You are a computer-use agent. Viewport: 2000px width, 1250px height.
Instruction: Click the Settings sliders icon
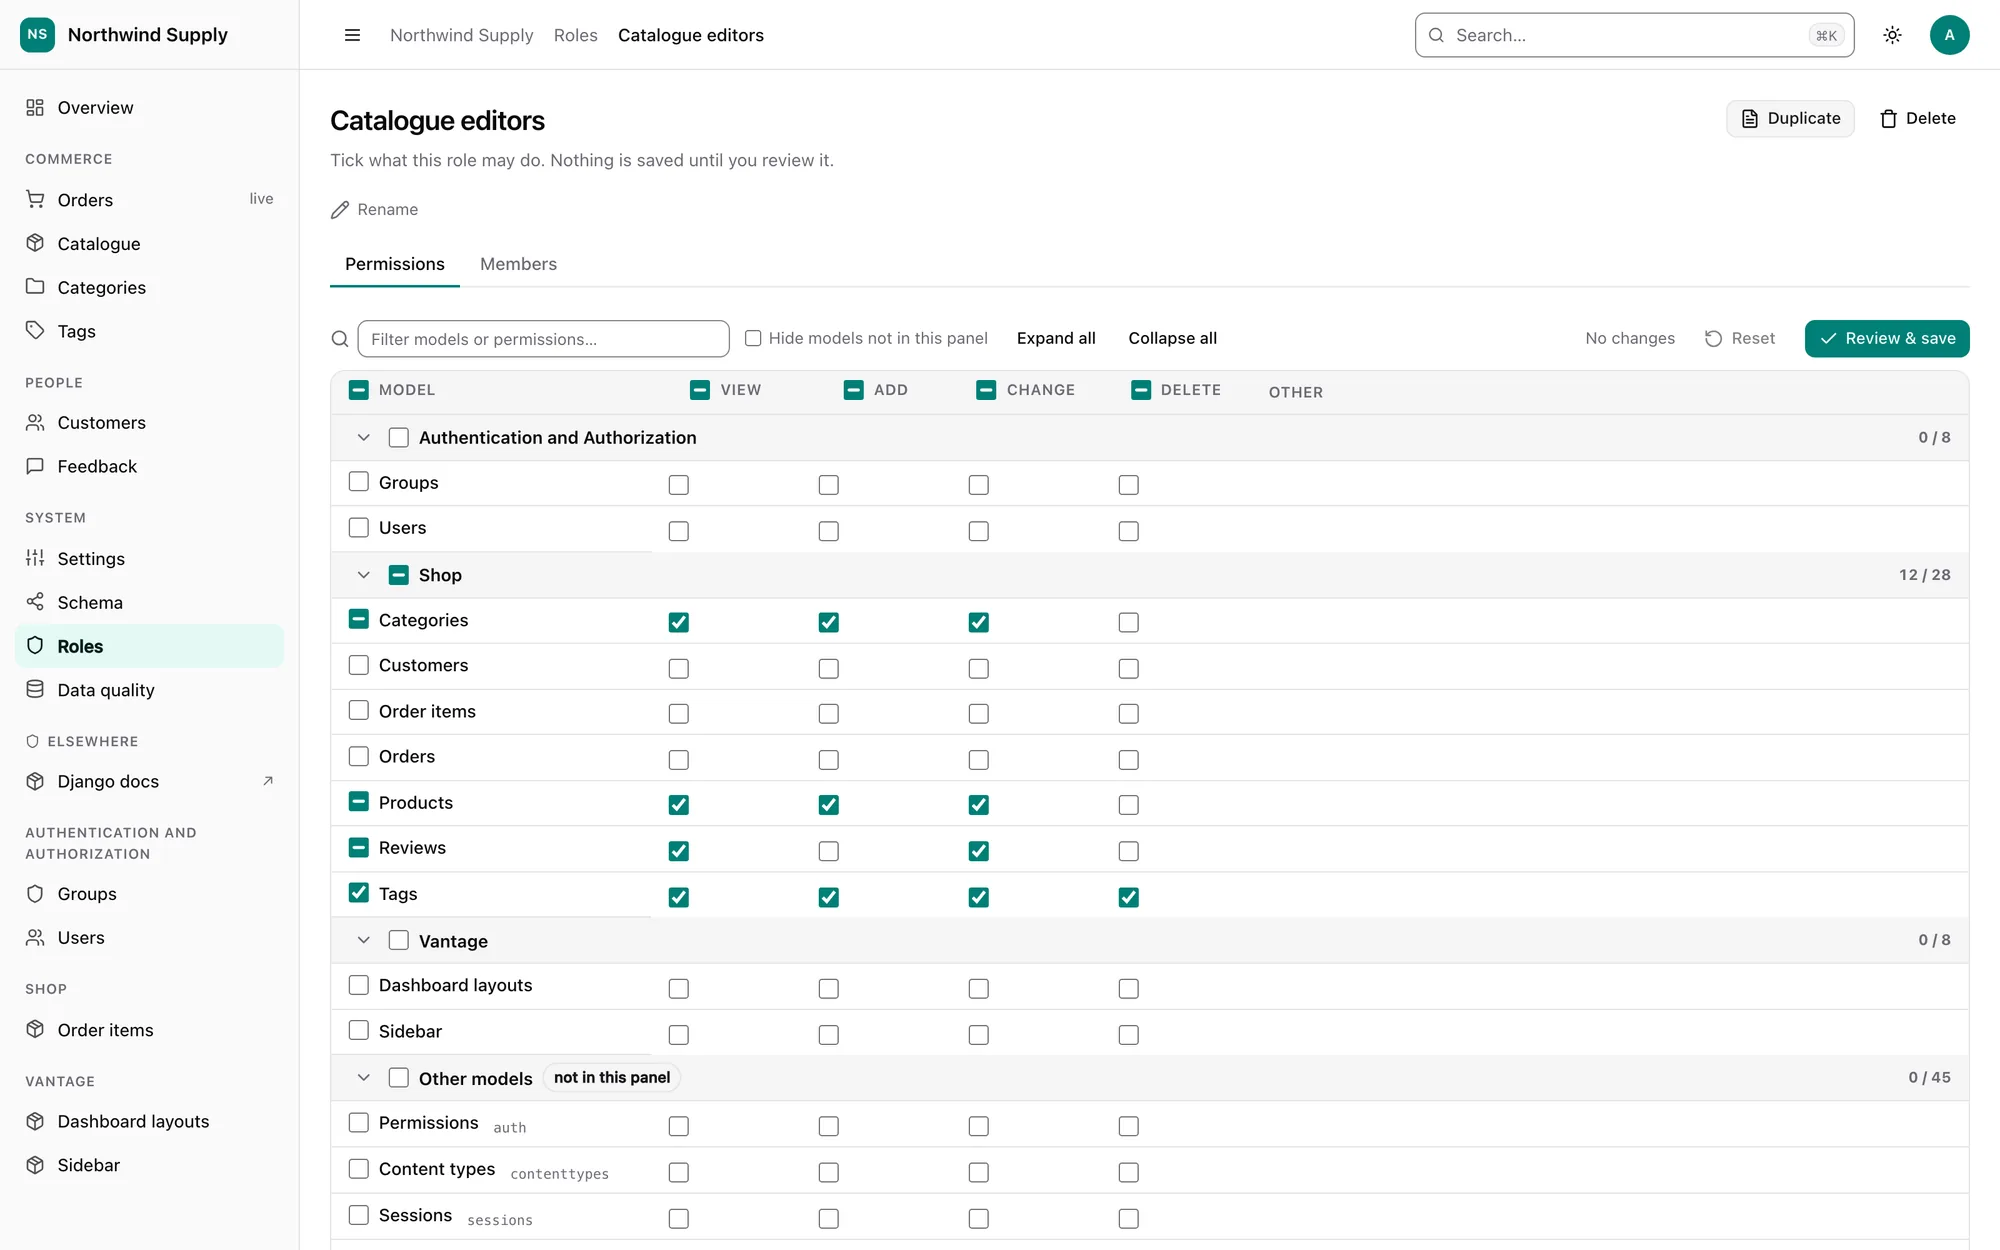pos(35,558)
